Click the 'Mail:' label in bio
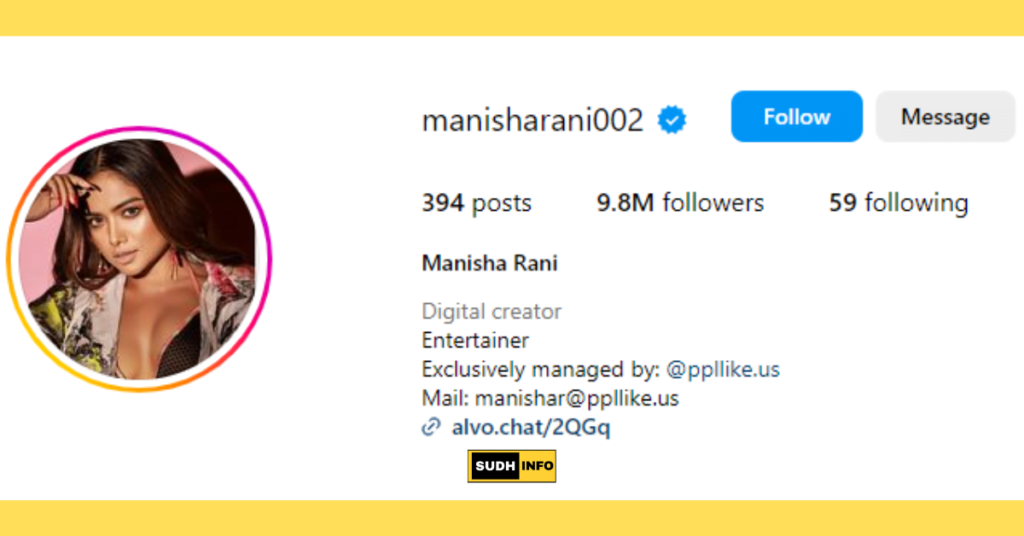The width and height of the screenshot is (1024, 536). [x=445, y=398]
